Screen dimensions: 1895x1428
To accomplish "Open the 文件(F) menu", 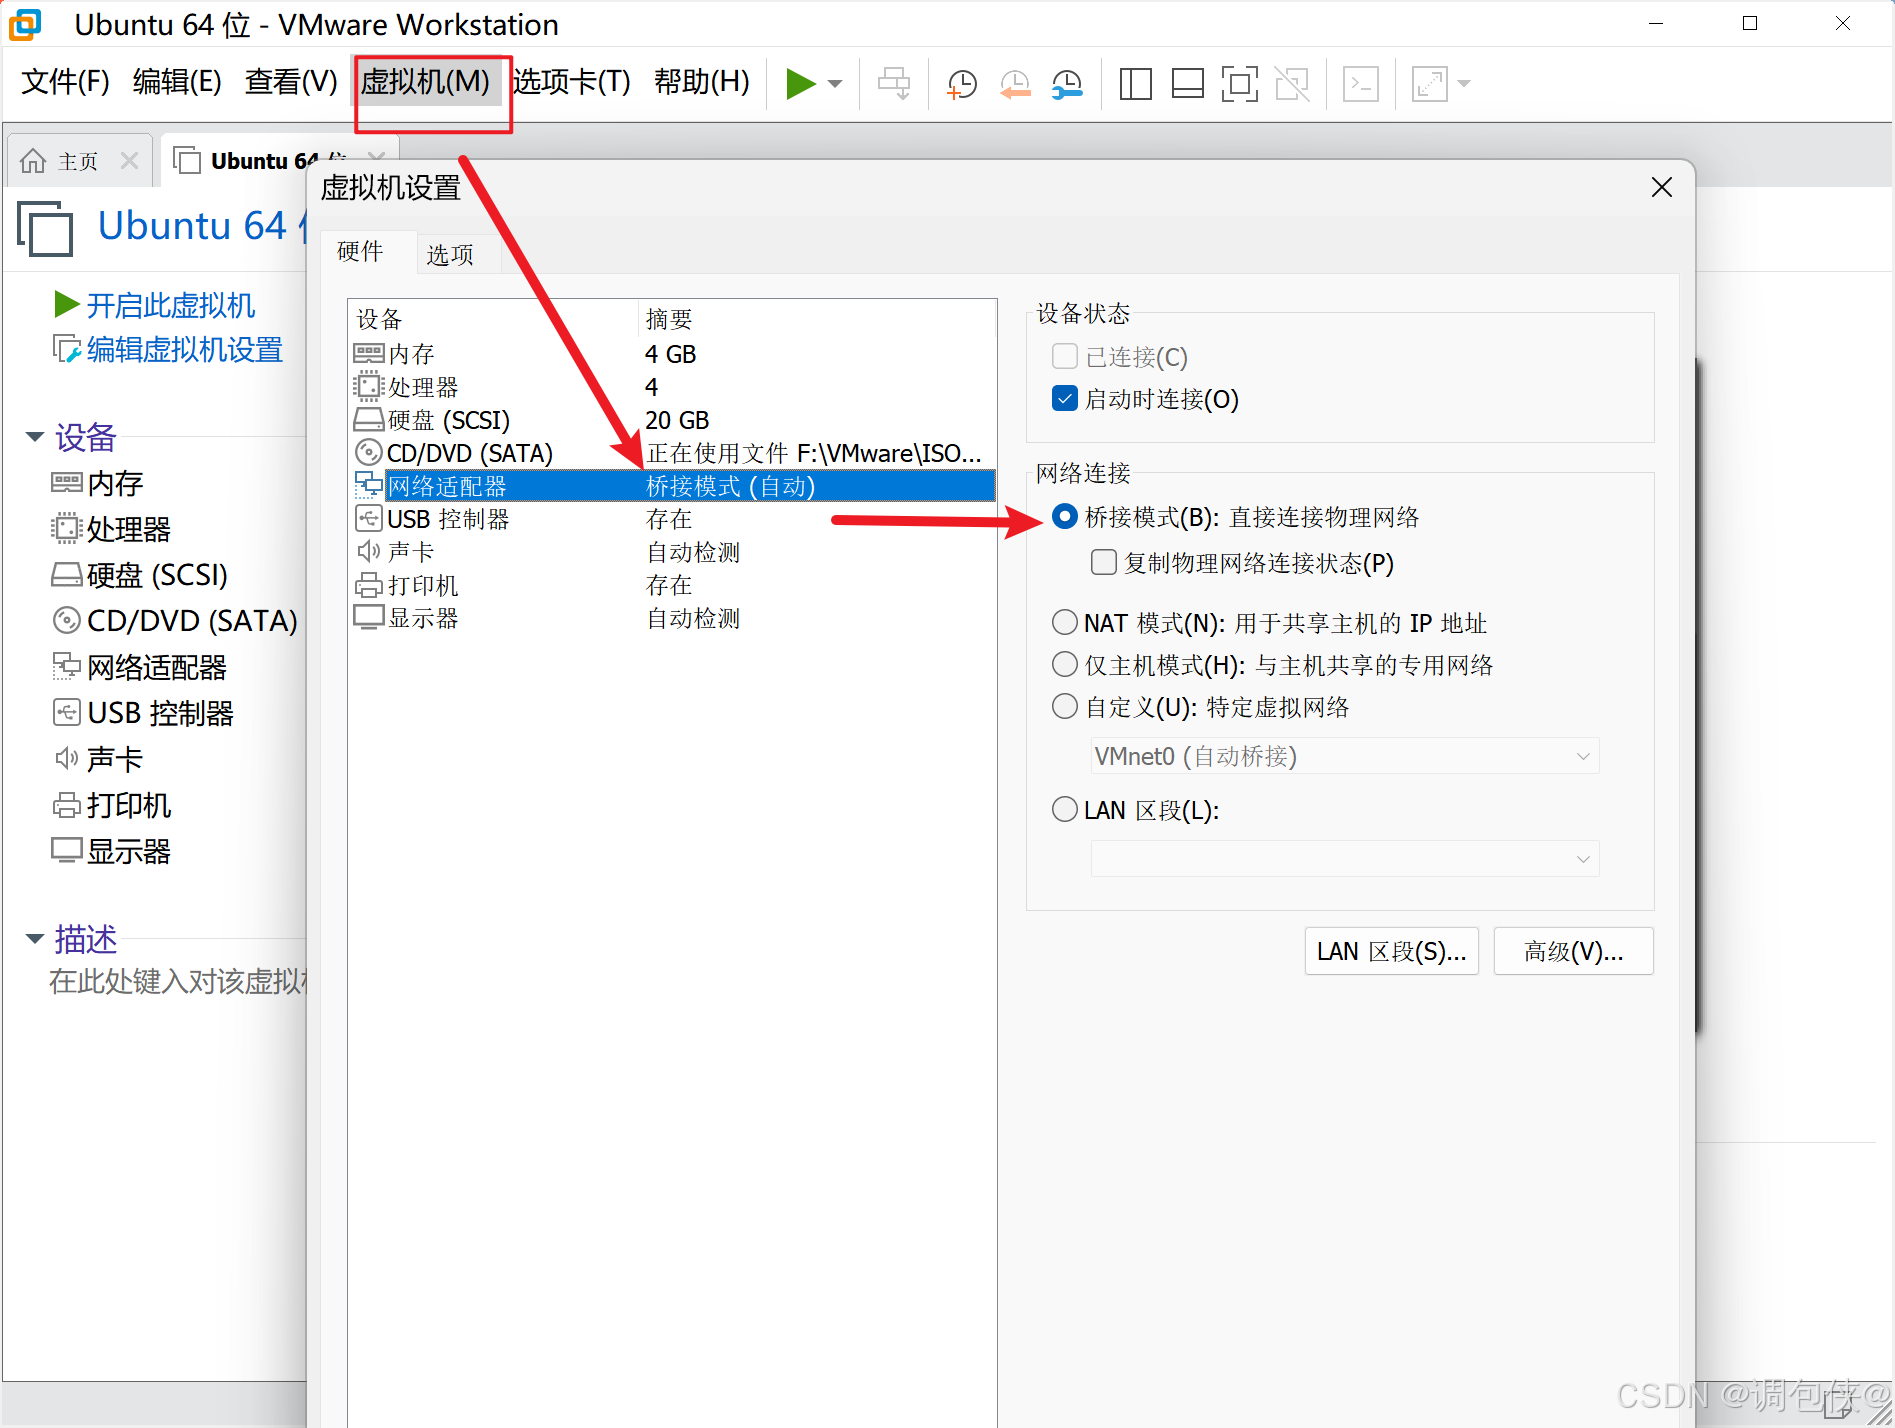I will pos(65,82).
